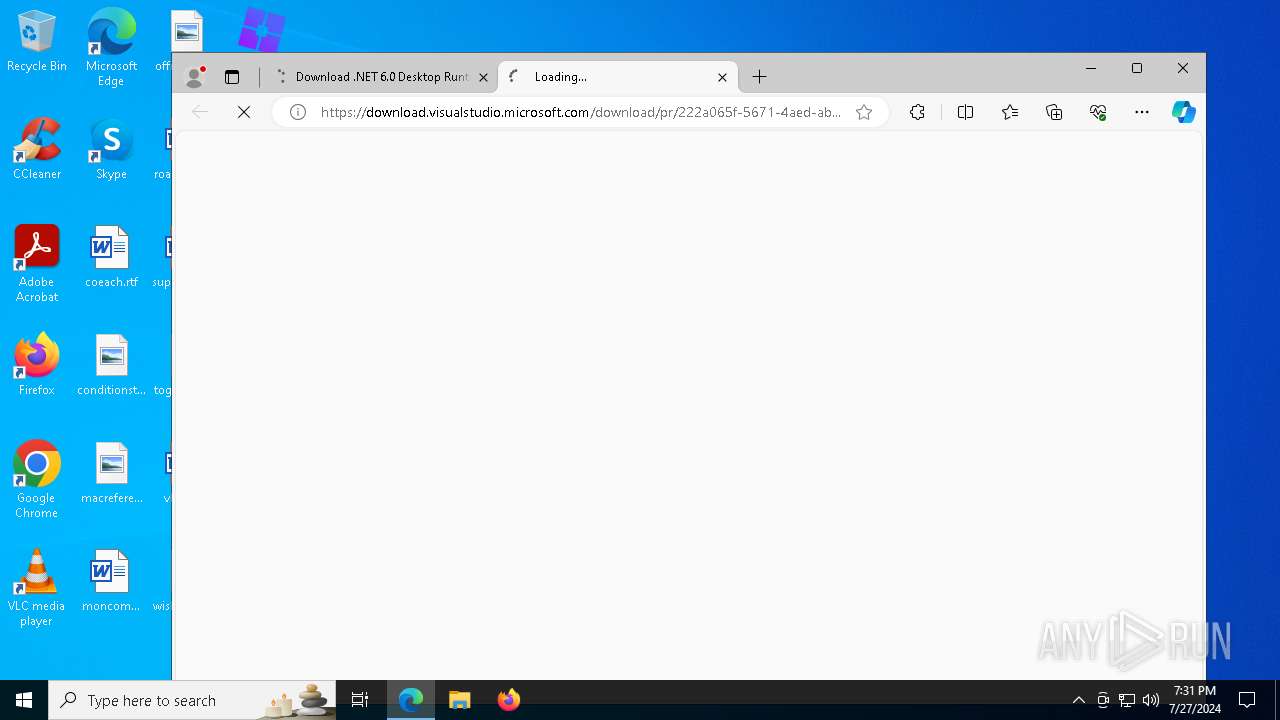Screen dimensions: 1280x720
Task: Stop page loading with X button
Action: [244, 112]
